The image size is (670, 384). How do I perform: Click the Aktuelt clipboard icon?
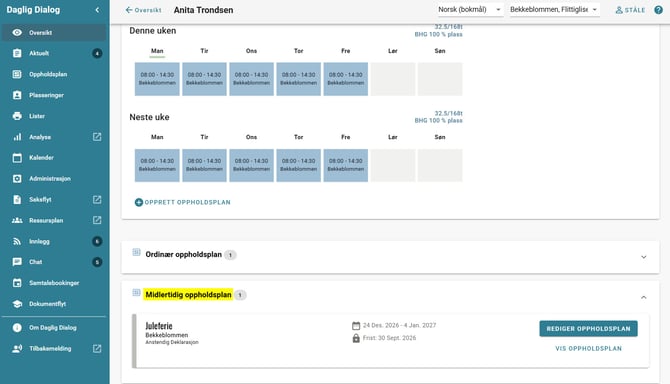(x=17, y=53)
